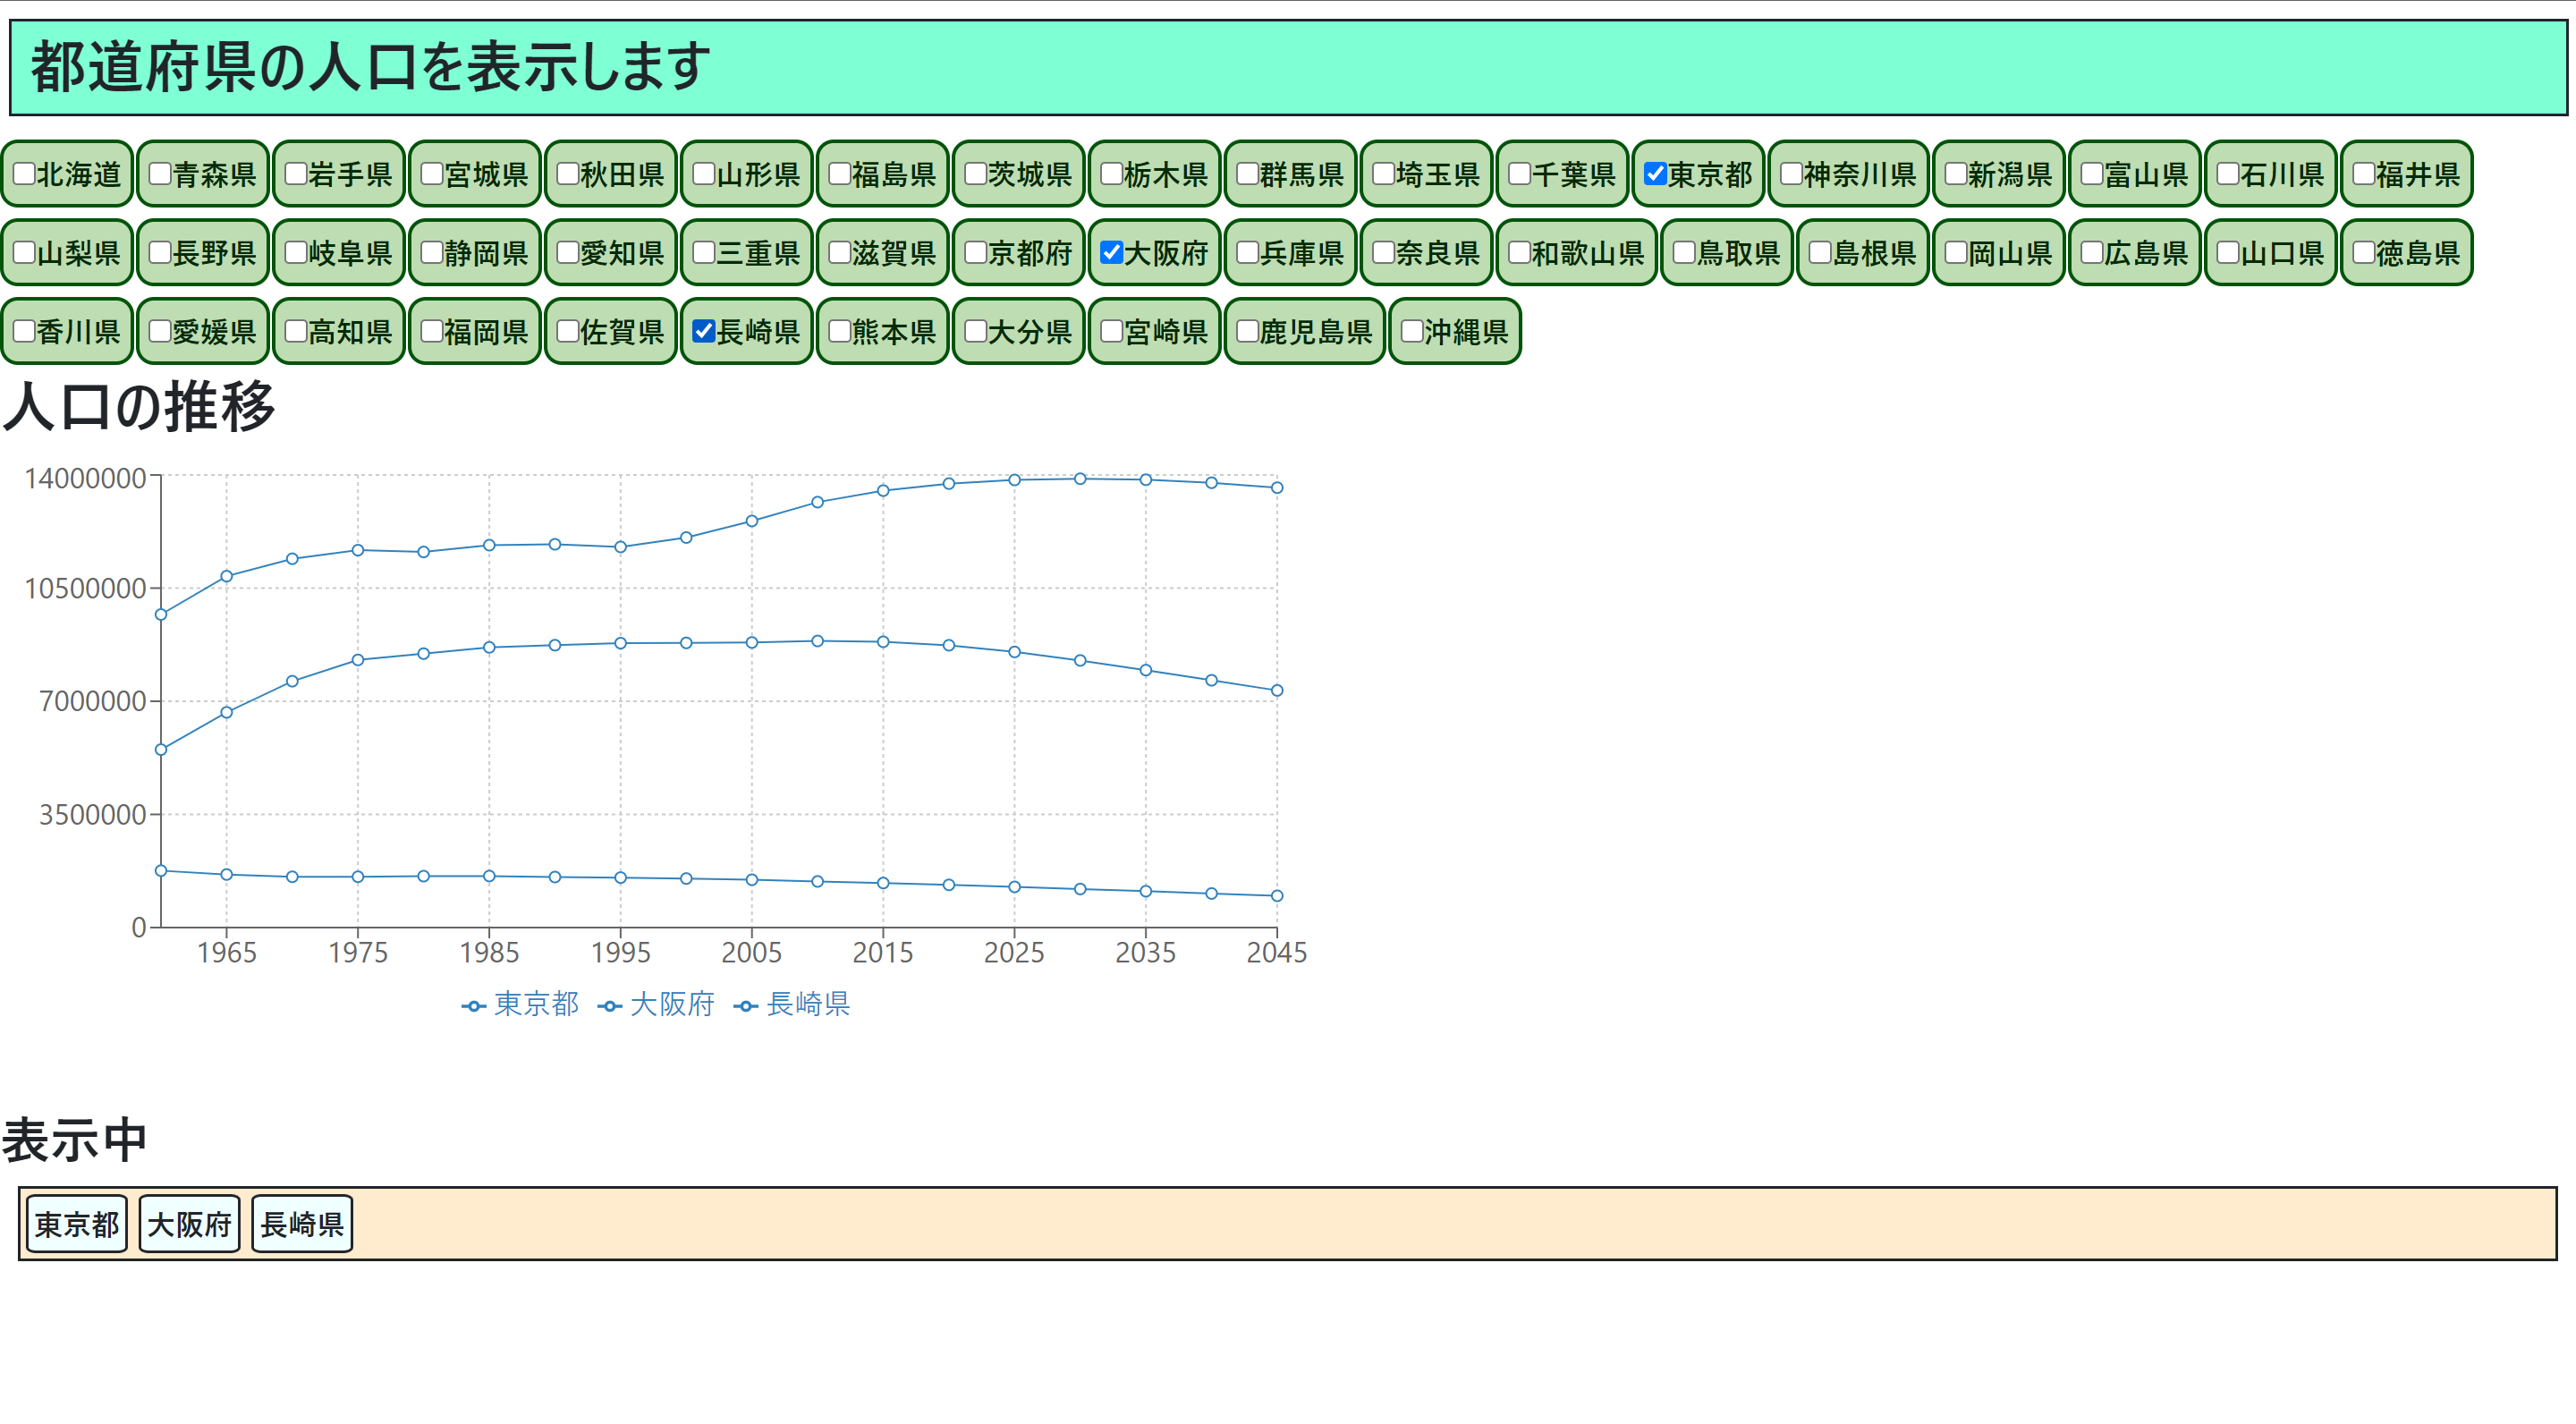This screenshot has height=1424, width=2576.
Task: Uncheck the 長崎県 checkbox
Action: coord(705,331)
